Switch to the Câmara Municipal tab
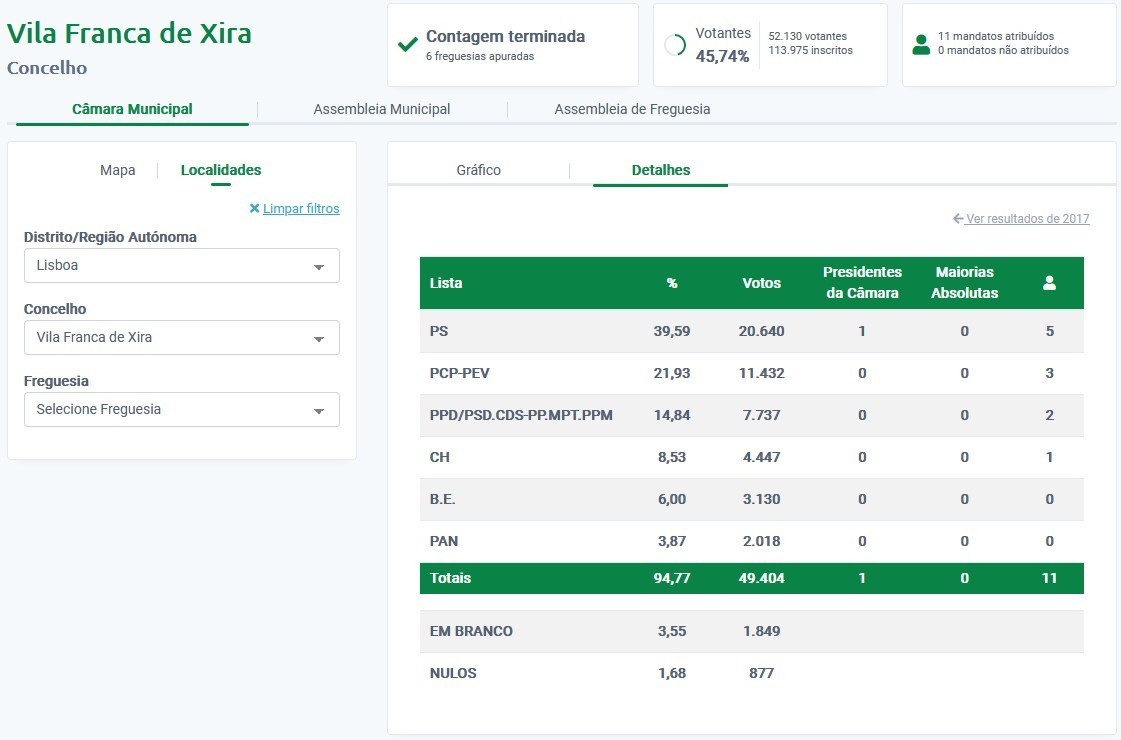The width and height of the screenshot is (1121, 740). pos(132,109)
